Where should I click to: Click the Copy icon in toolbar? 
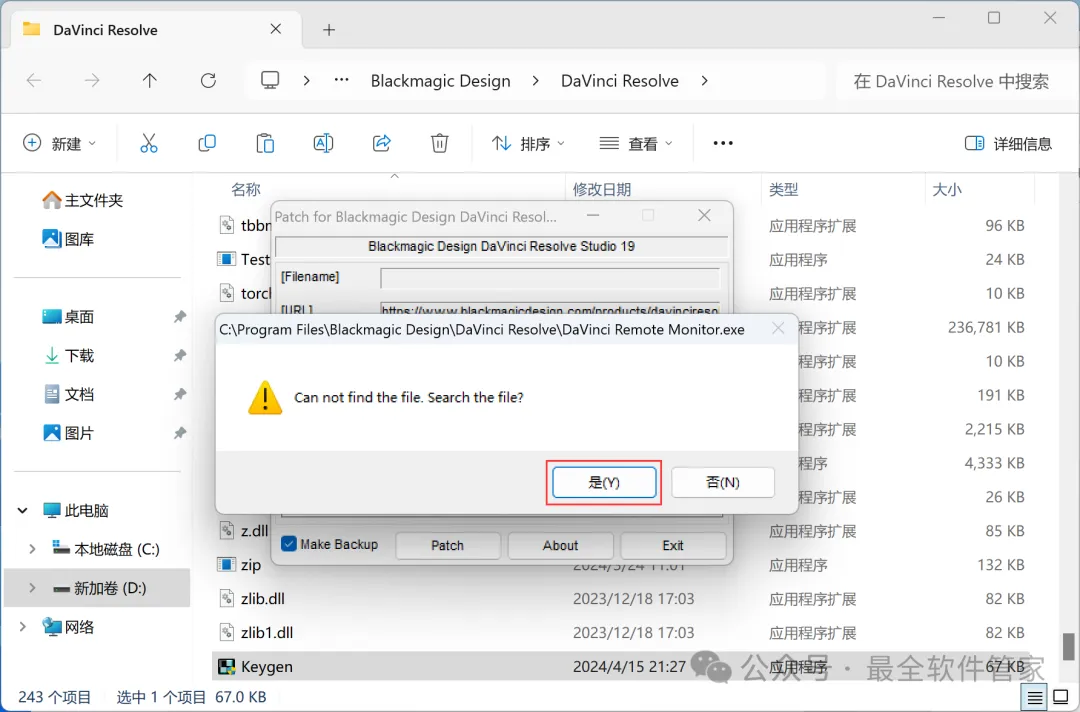tap(207, 143)
